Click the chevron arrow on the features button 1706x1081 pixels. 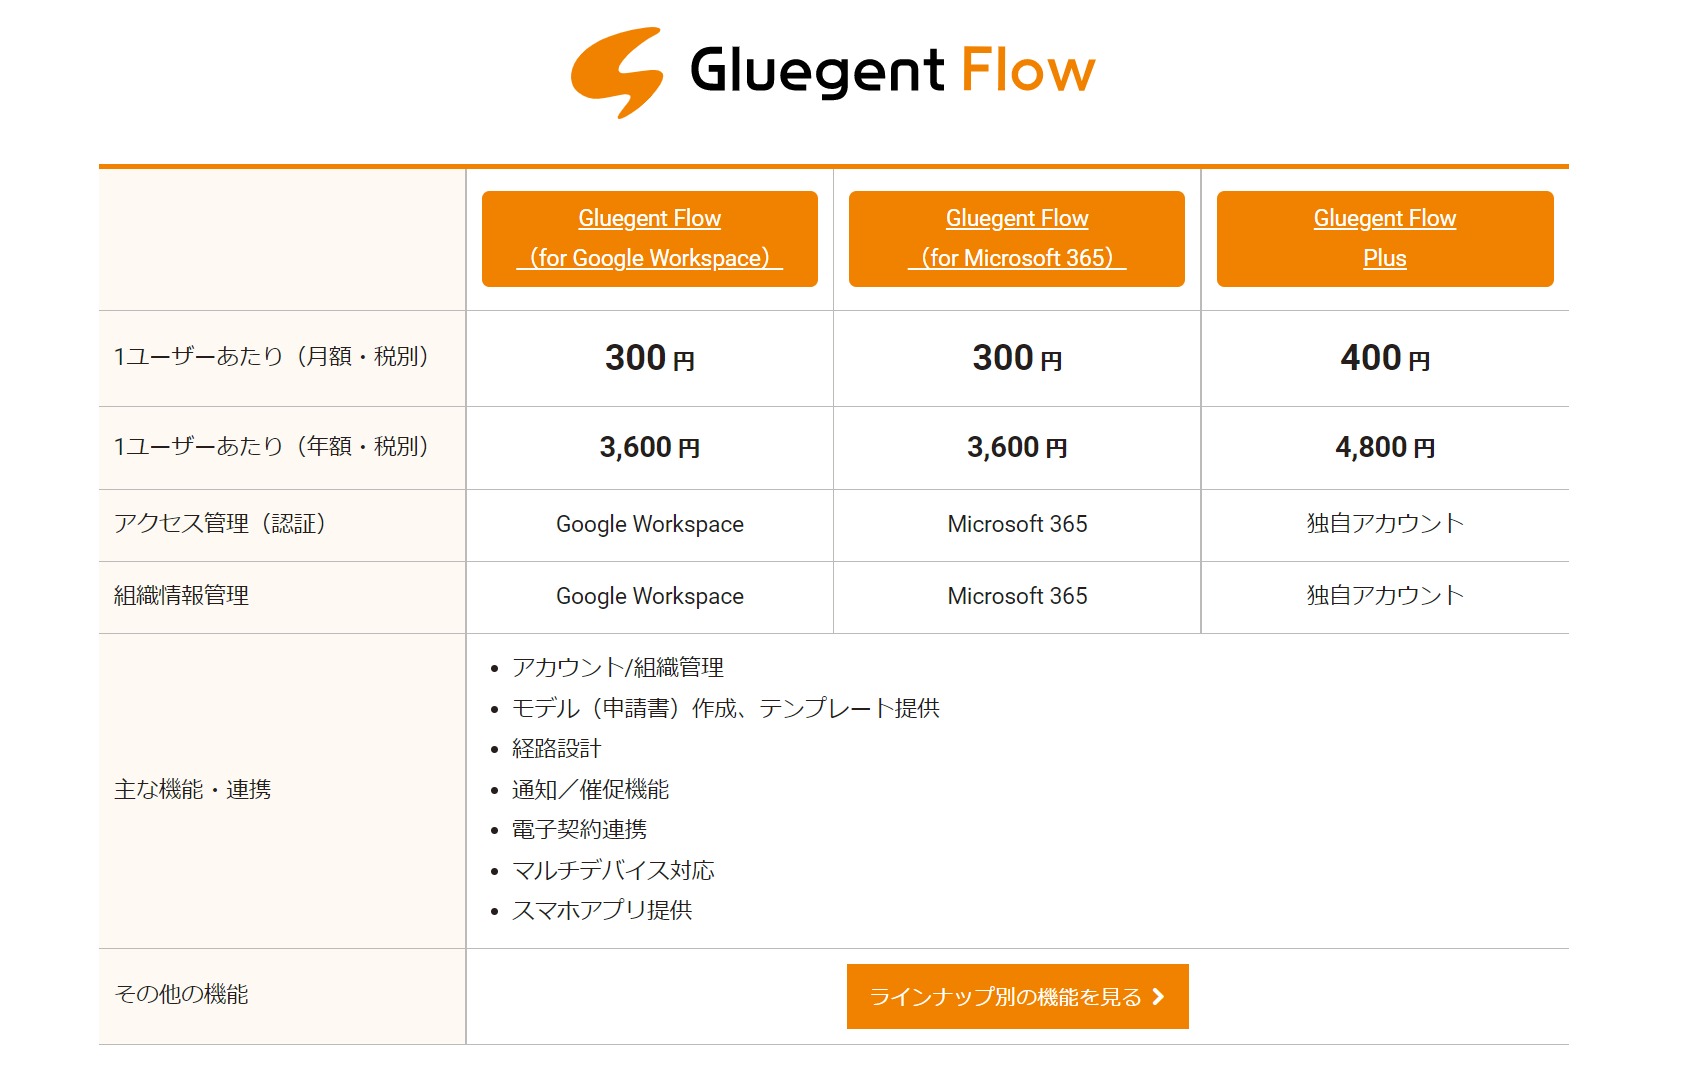point(1159,996)
